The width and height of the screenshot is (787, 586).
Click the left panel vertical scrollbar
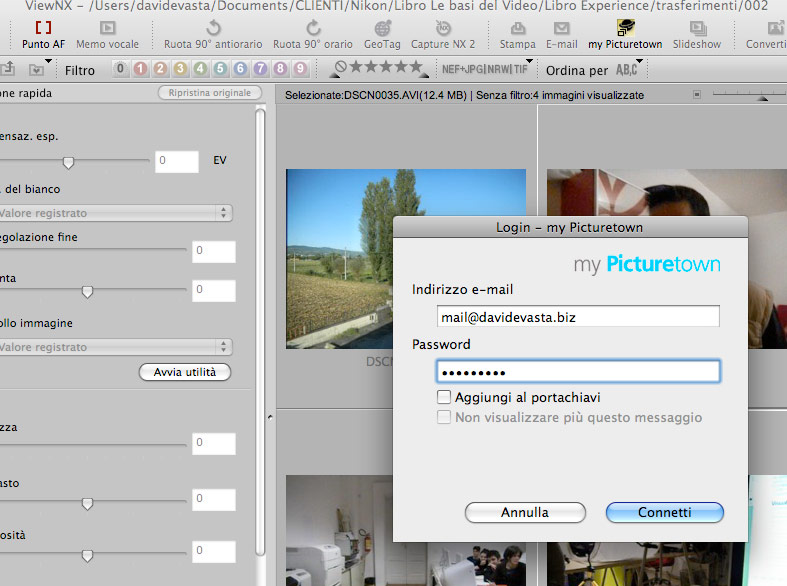[260, 331]
